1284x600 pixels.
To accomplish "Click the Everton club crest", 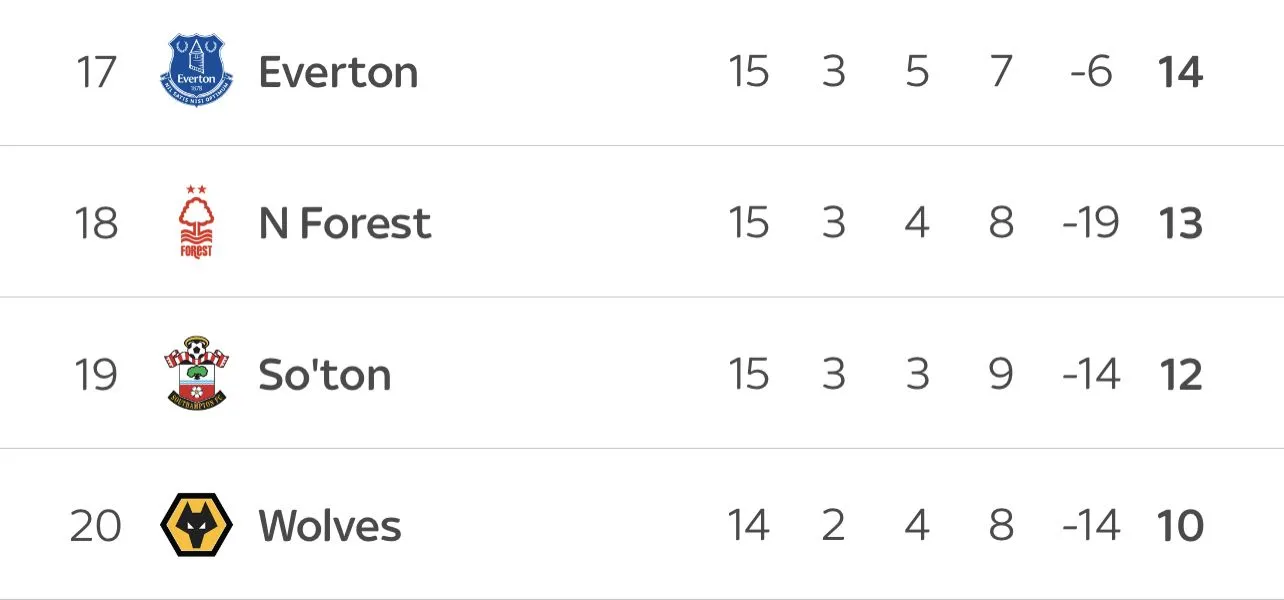I will coord(196,72).
